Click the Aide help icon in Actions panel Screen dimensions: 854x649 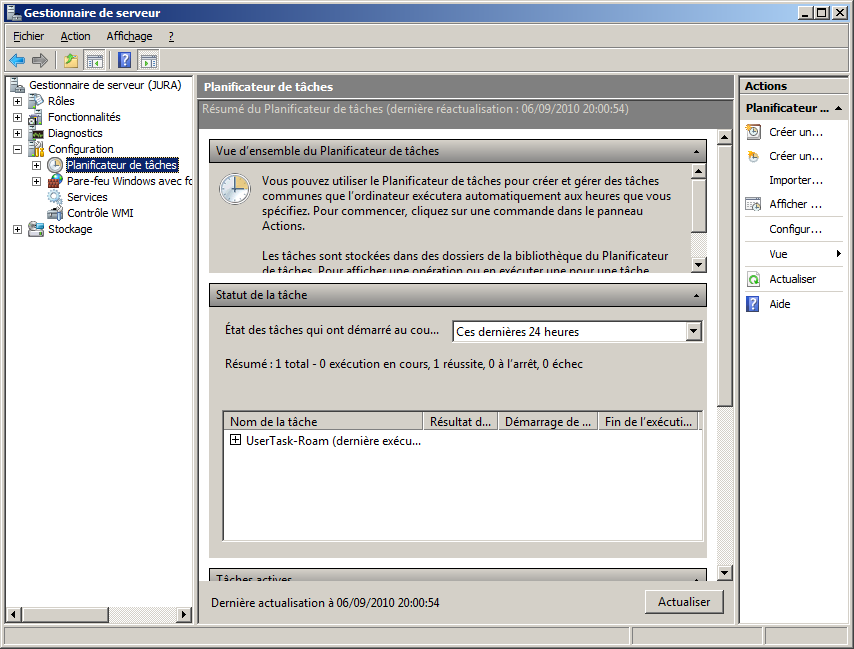click(753, 304)
